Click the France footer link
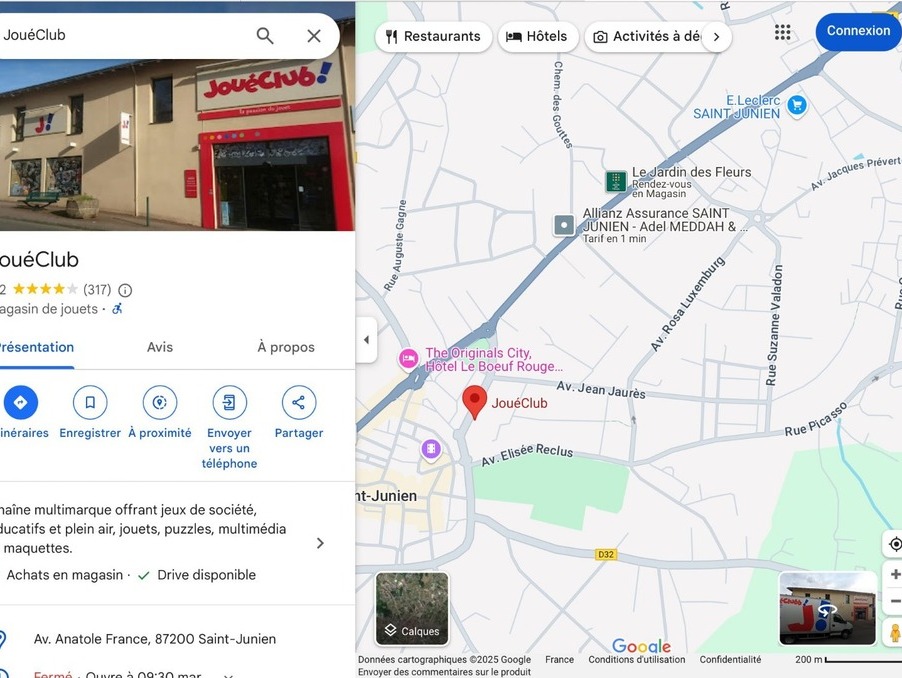 pyautogui.click(x=559, y=660)
